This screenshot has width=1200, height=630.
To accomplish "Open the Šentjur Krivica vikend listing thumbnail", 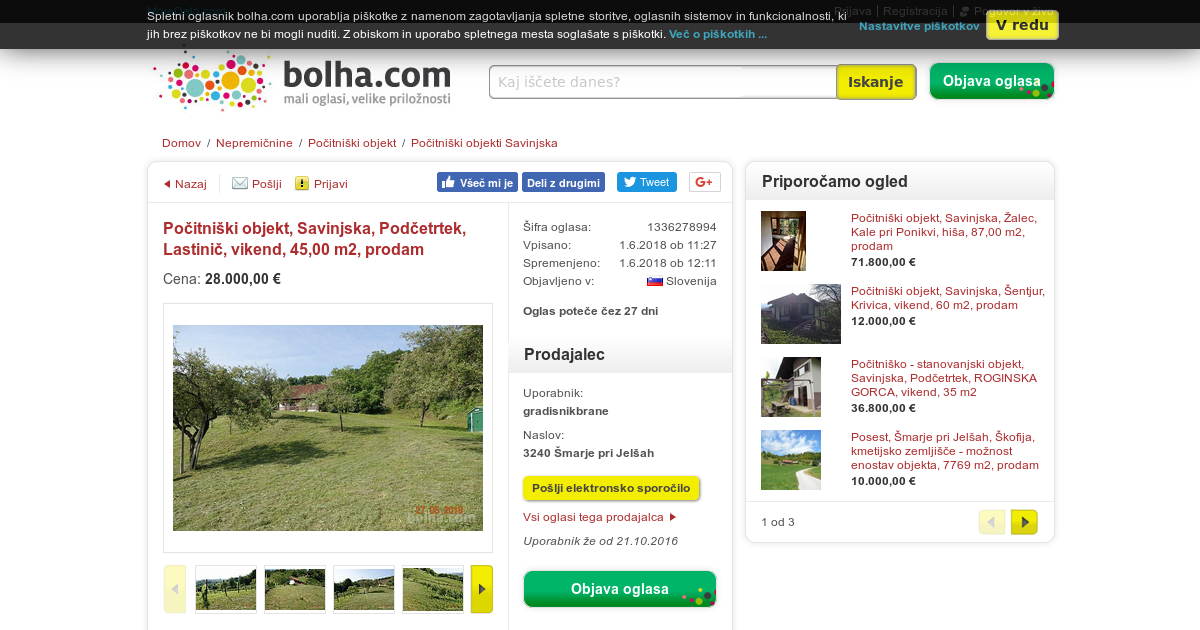I will [x=801, y=314].
